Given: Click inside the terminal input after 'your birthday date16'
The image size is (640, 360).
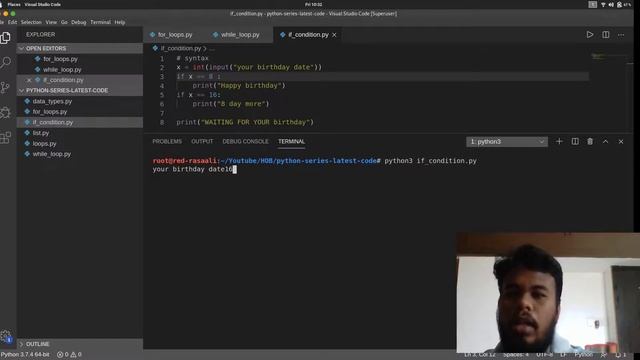Looking at the screenshot, I should [x=235, y=169].
